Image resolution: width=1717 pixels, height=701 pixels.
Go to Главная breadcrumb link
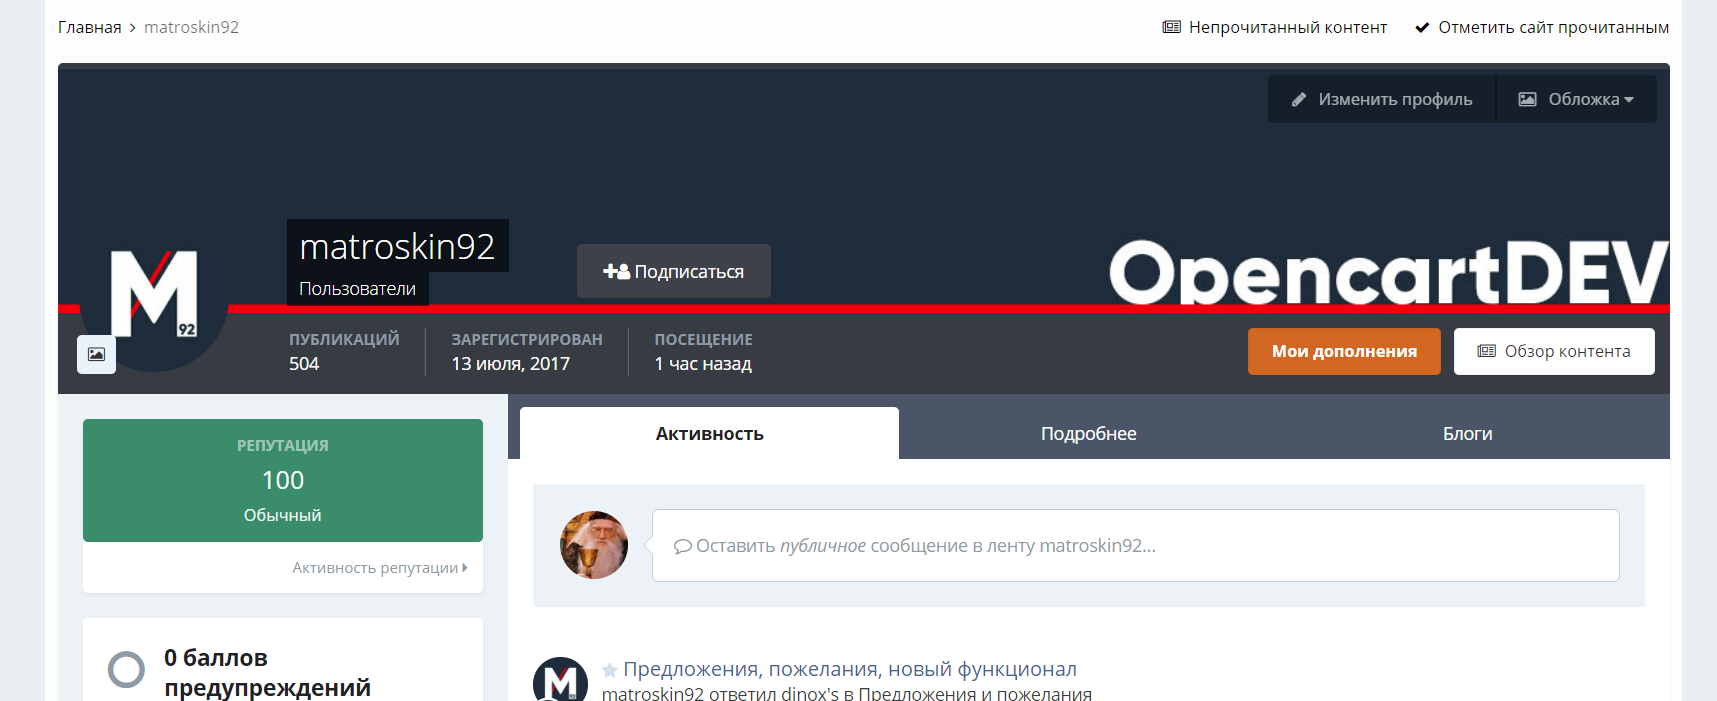(89, 27)
